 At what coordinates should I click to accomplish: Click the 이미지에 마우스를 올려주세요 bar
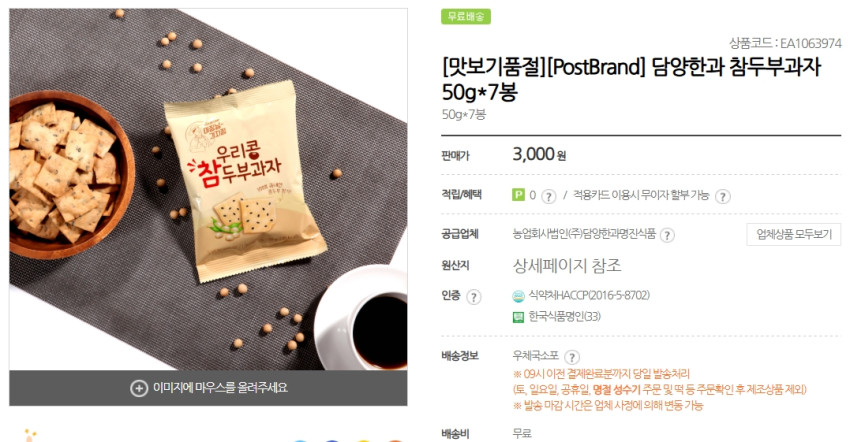(x=208, y=388)
